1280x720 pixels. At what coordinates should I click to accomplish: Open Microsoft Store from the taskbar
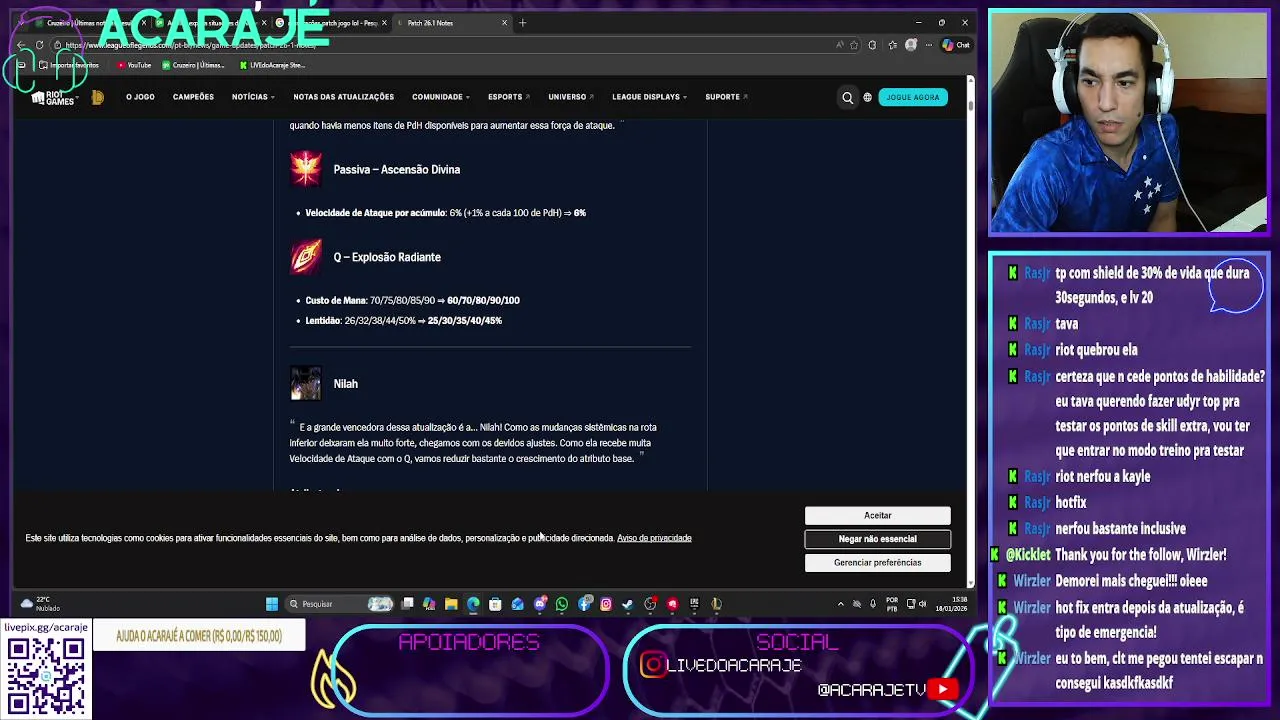coord(495,604)
